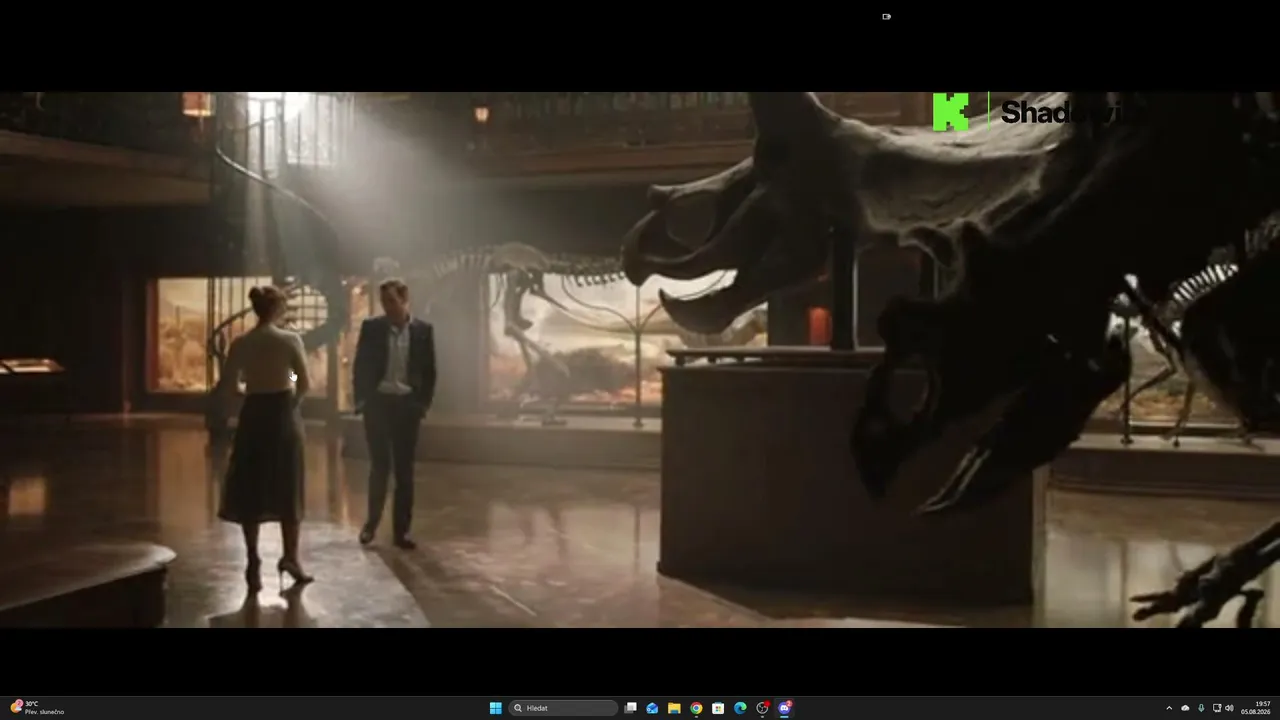
Task: Open Task View from the taskbar
Action: click(x=630, y=708)
